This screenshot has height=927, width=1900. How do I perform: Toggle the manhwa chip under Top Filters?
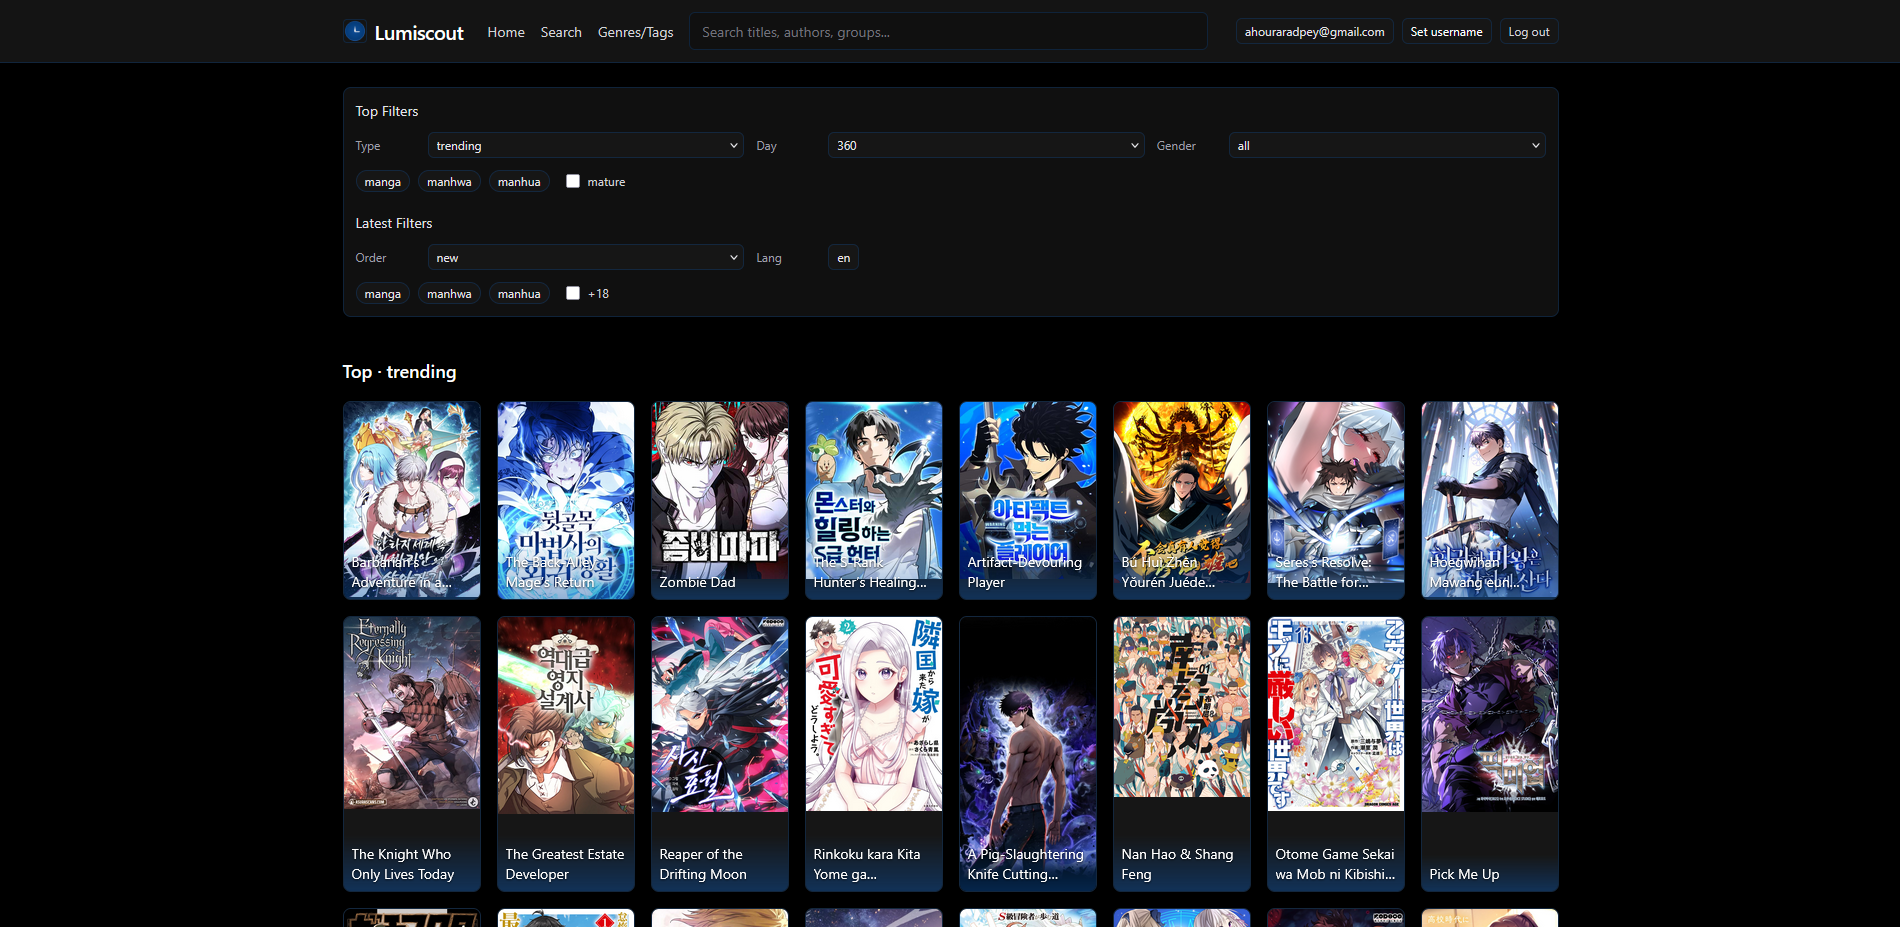click(449, 182)
